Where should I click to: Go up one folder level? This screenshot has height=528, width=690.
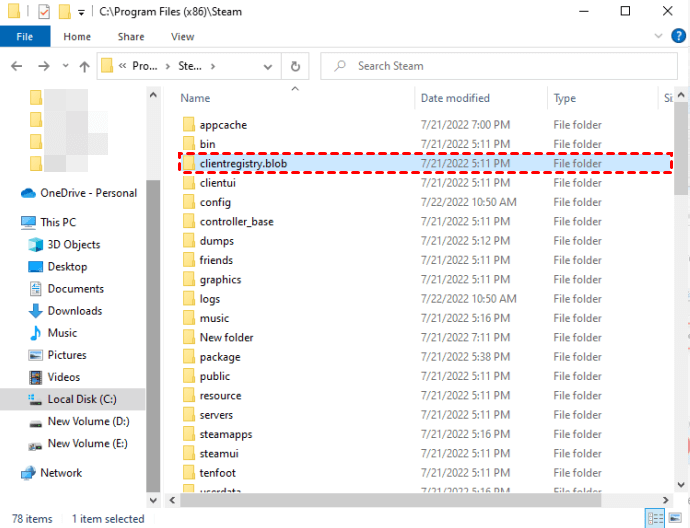click(x=84, y=66)
